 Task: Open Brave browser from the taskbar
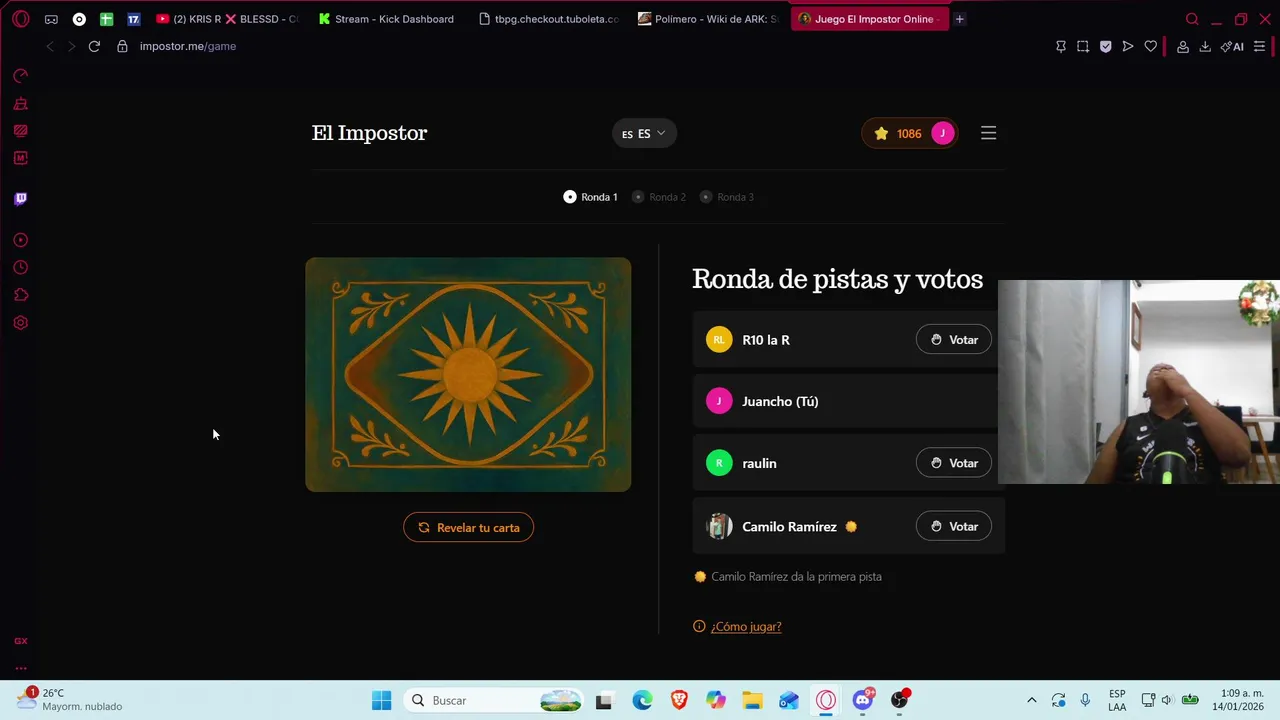coord(679,700)
